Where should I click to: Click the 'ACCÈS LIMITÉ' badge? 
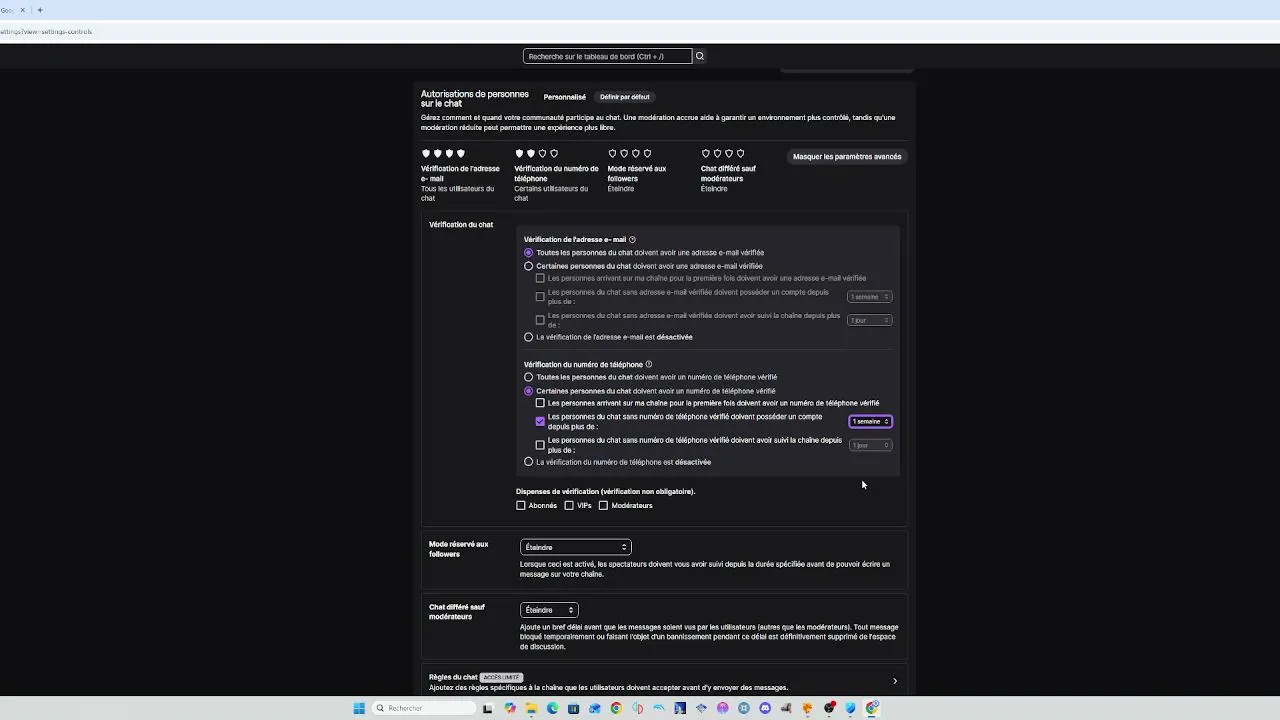502,677
